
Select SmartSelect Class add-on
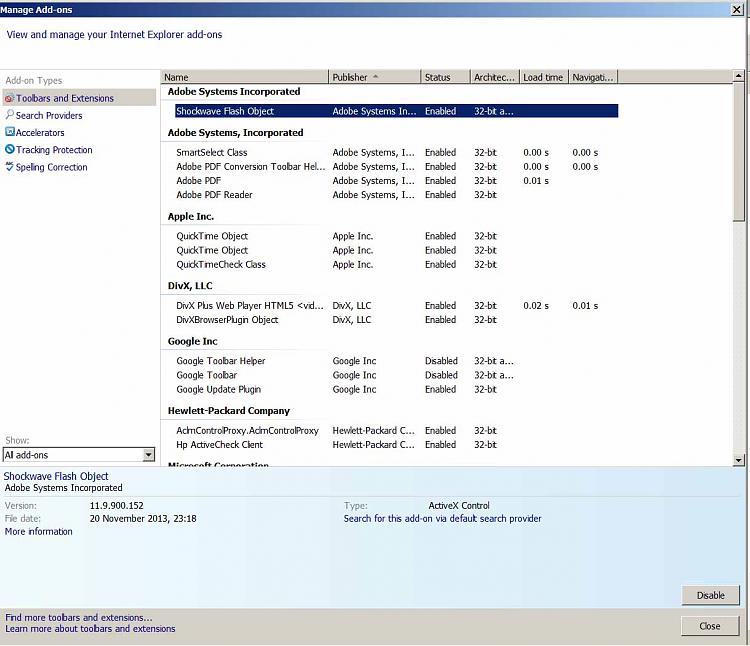coord(397,153)
